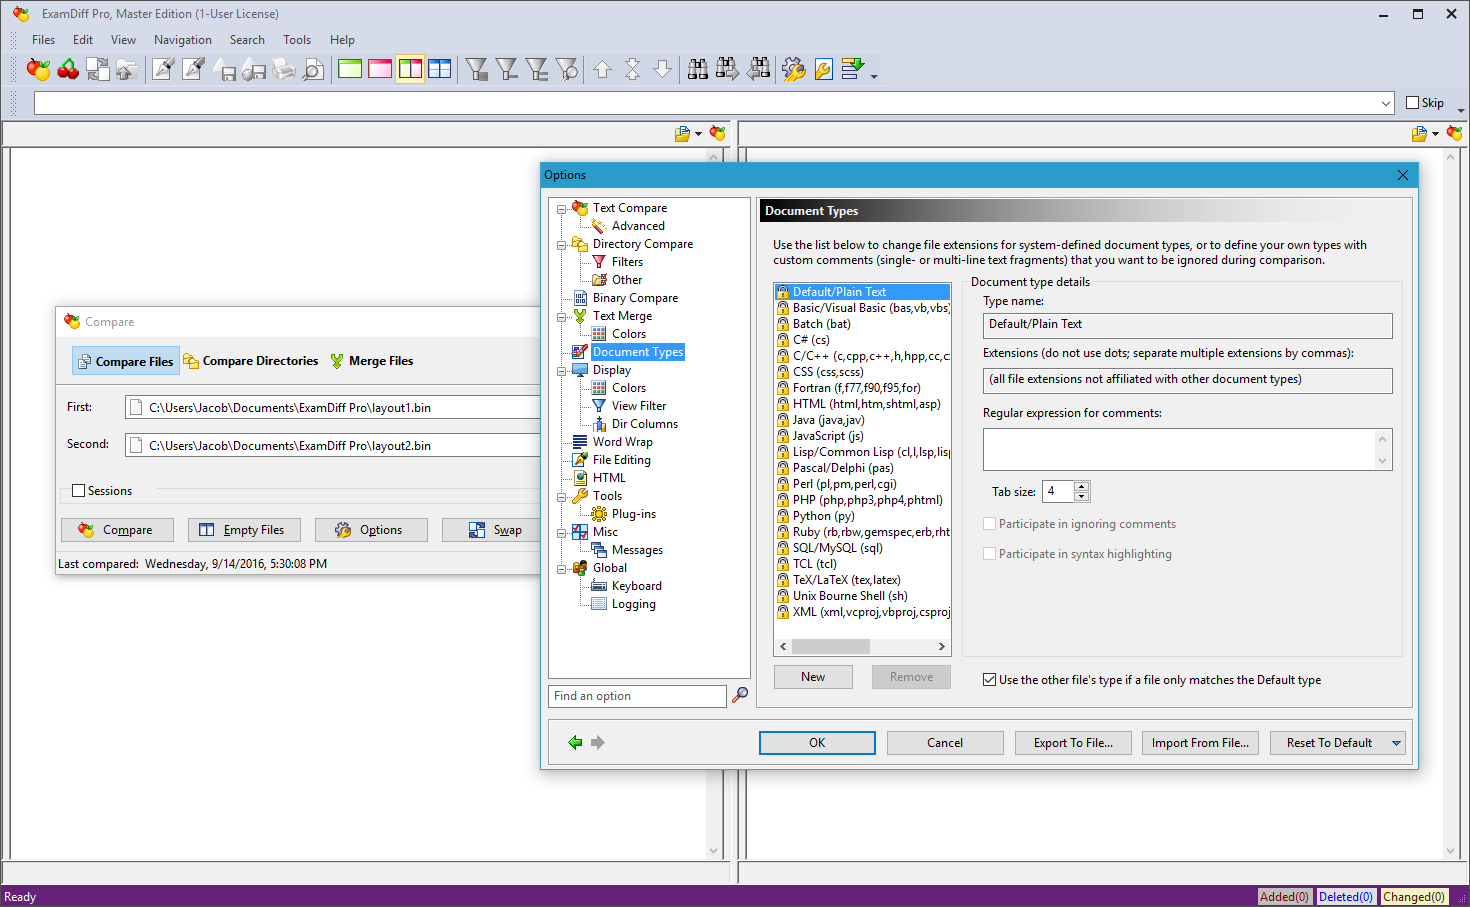
Task: Click the Import From File button
Action: 1200,743
